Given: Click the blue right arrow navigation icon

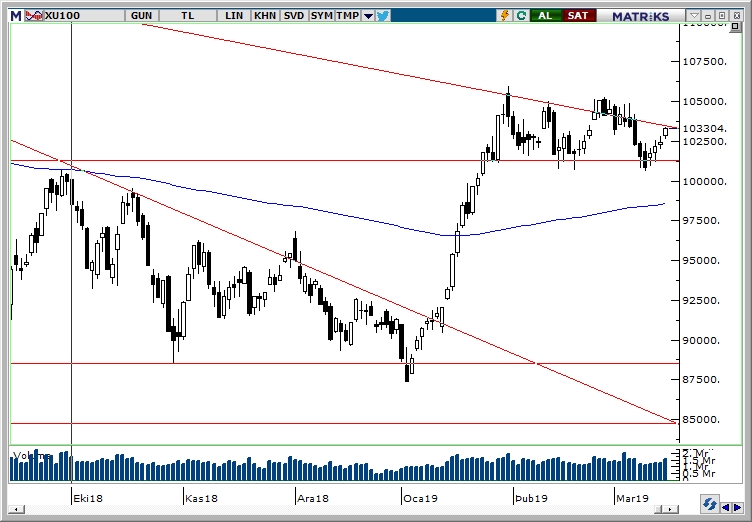Looking at the screenshot, I should [738, 507].
